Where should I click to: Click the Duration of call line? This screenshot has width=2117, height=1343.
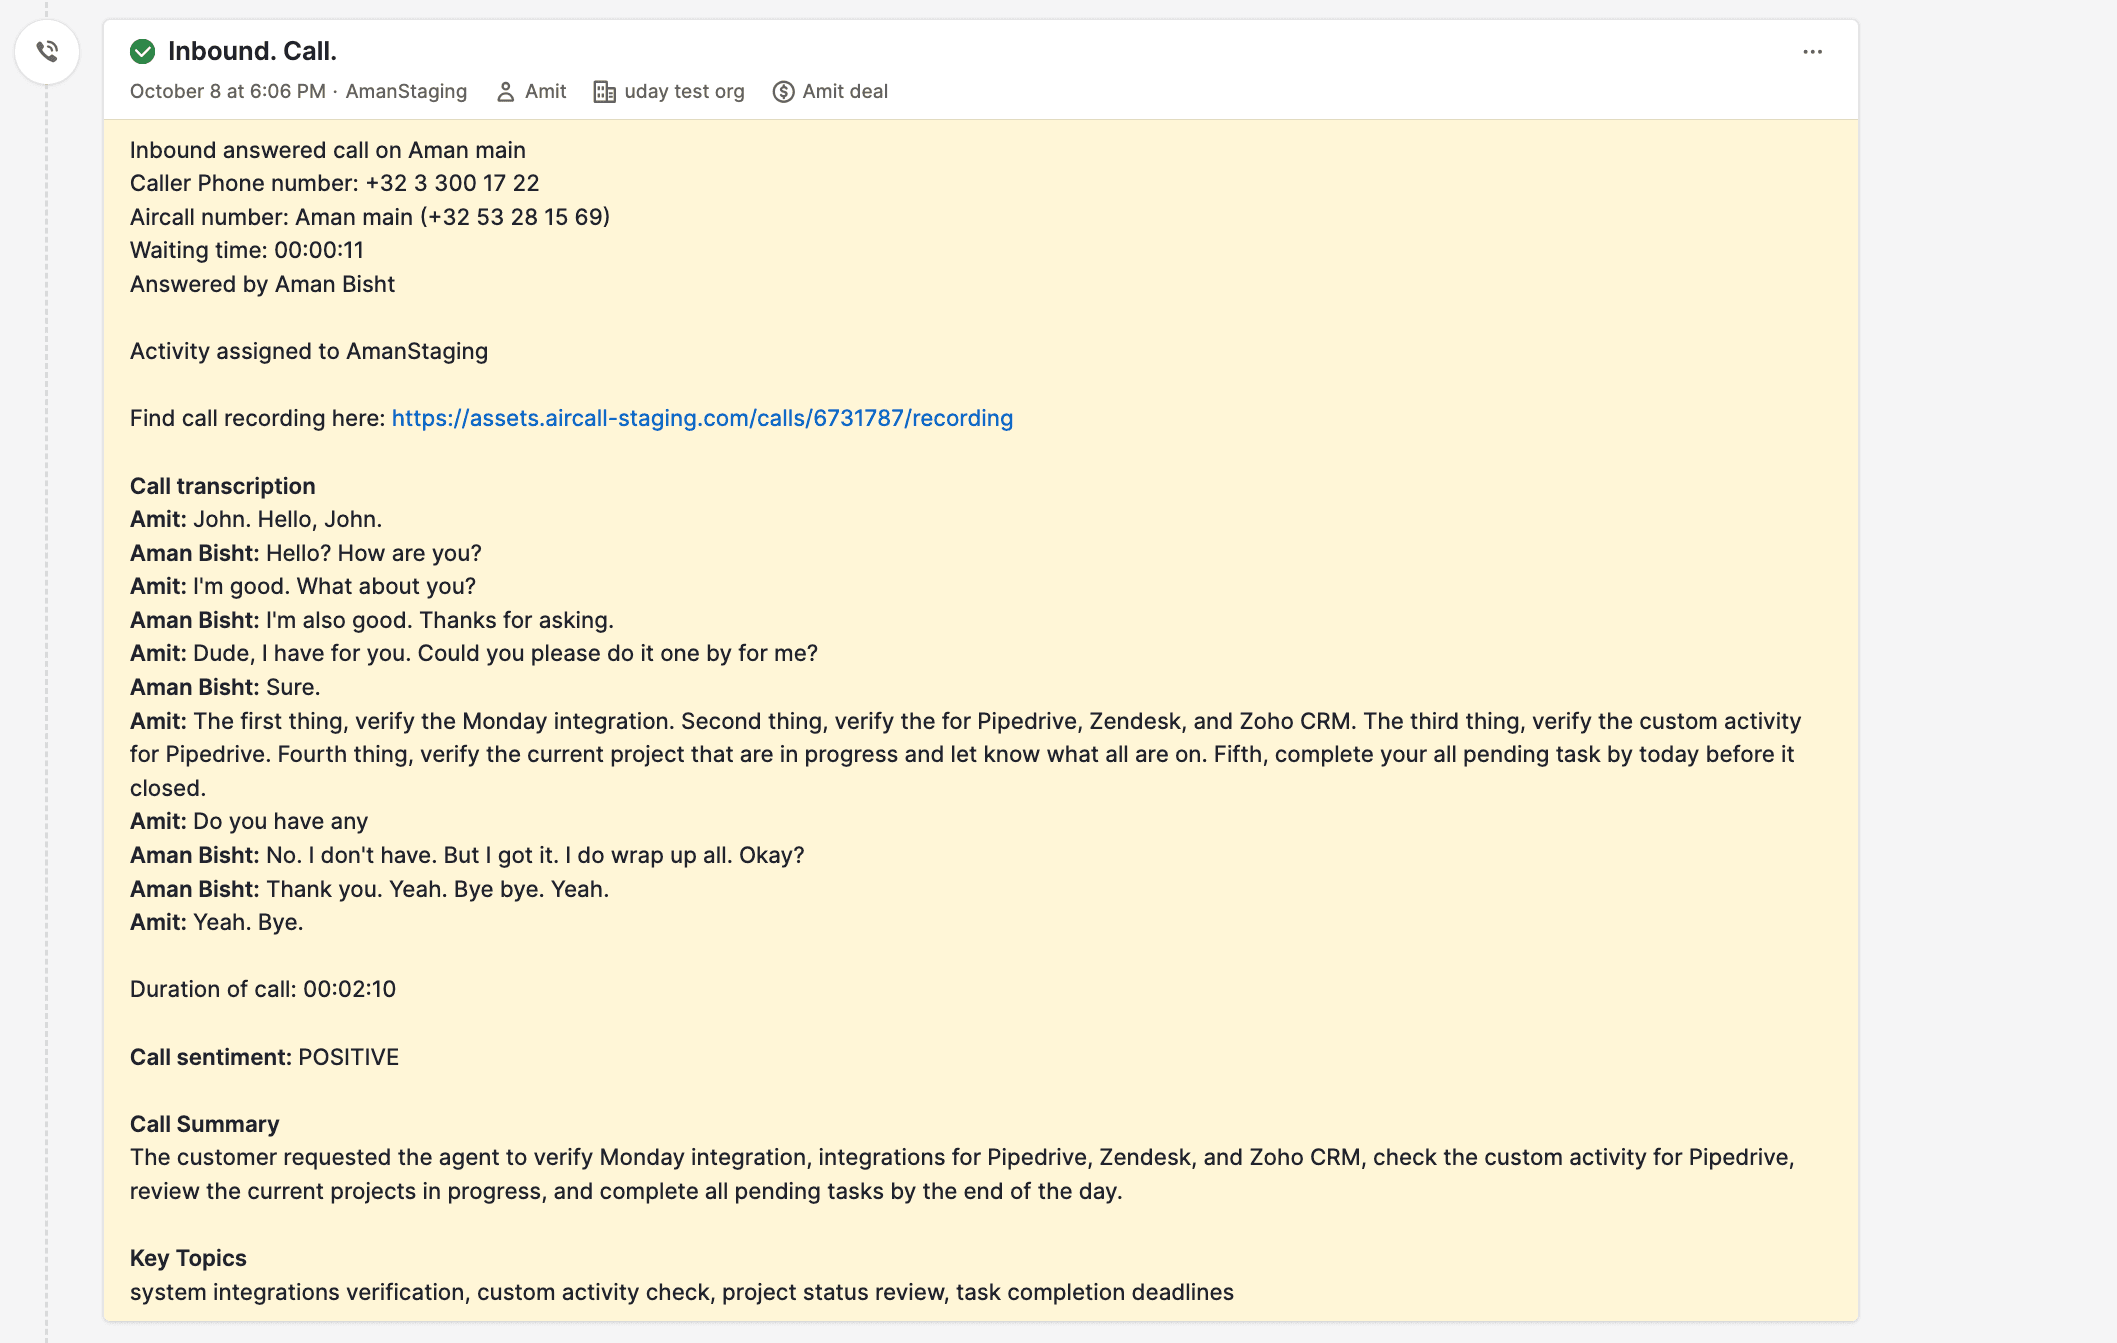(263, 989)
